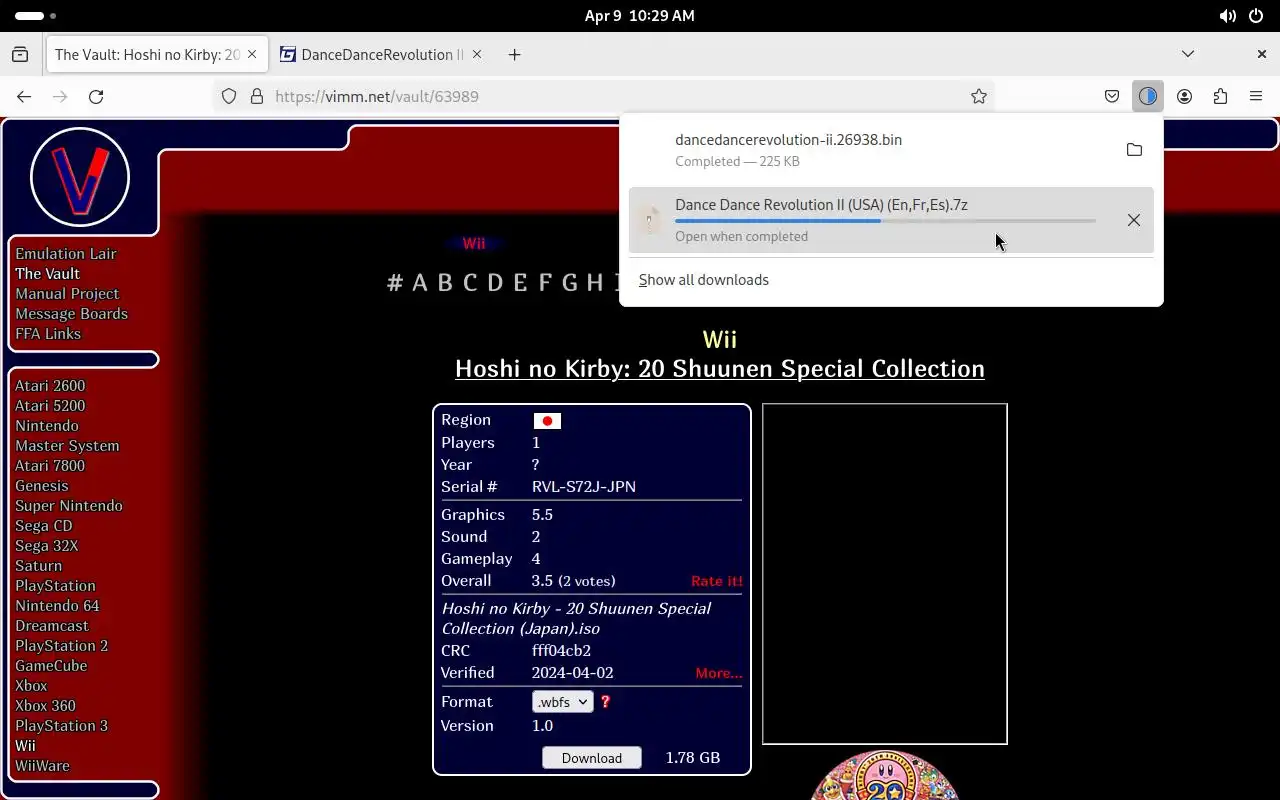
Task: Open the Apr 9 10:29 AM clock menu
Action: [x=640, y=16]
